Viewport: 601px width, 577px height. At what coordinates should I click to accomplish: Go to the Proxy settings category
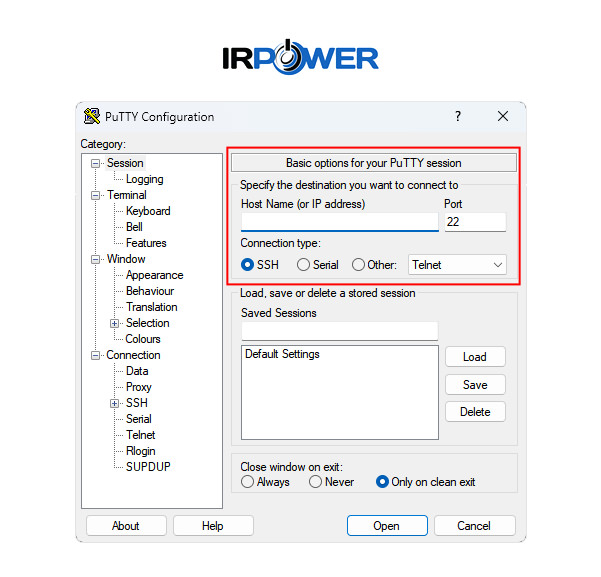(x=138, y=387)
